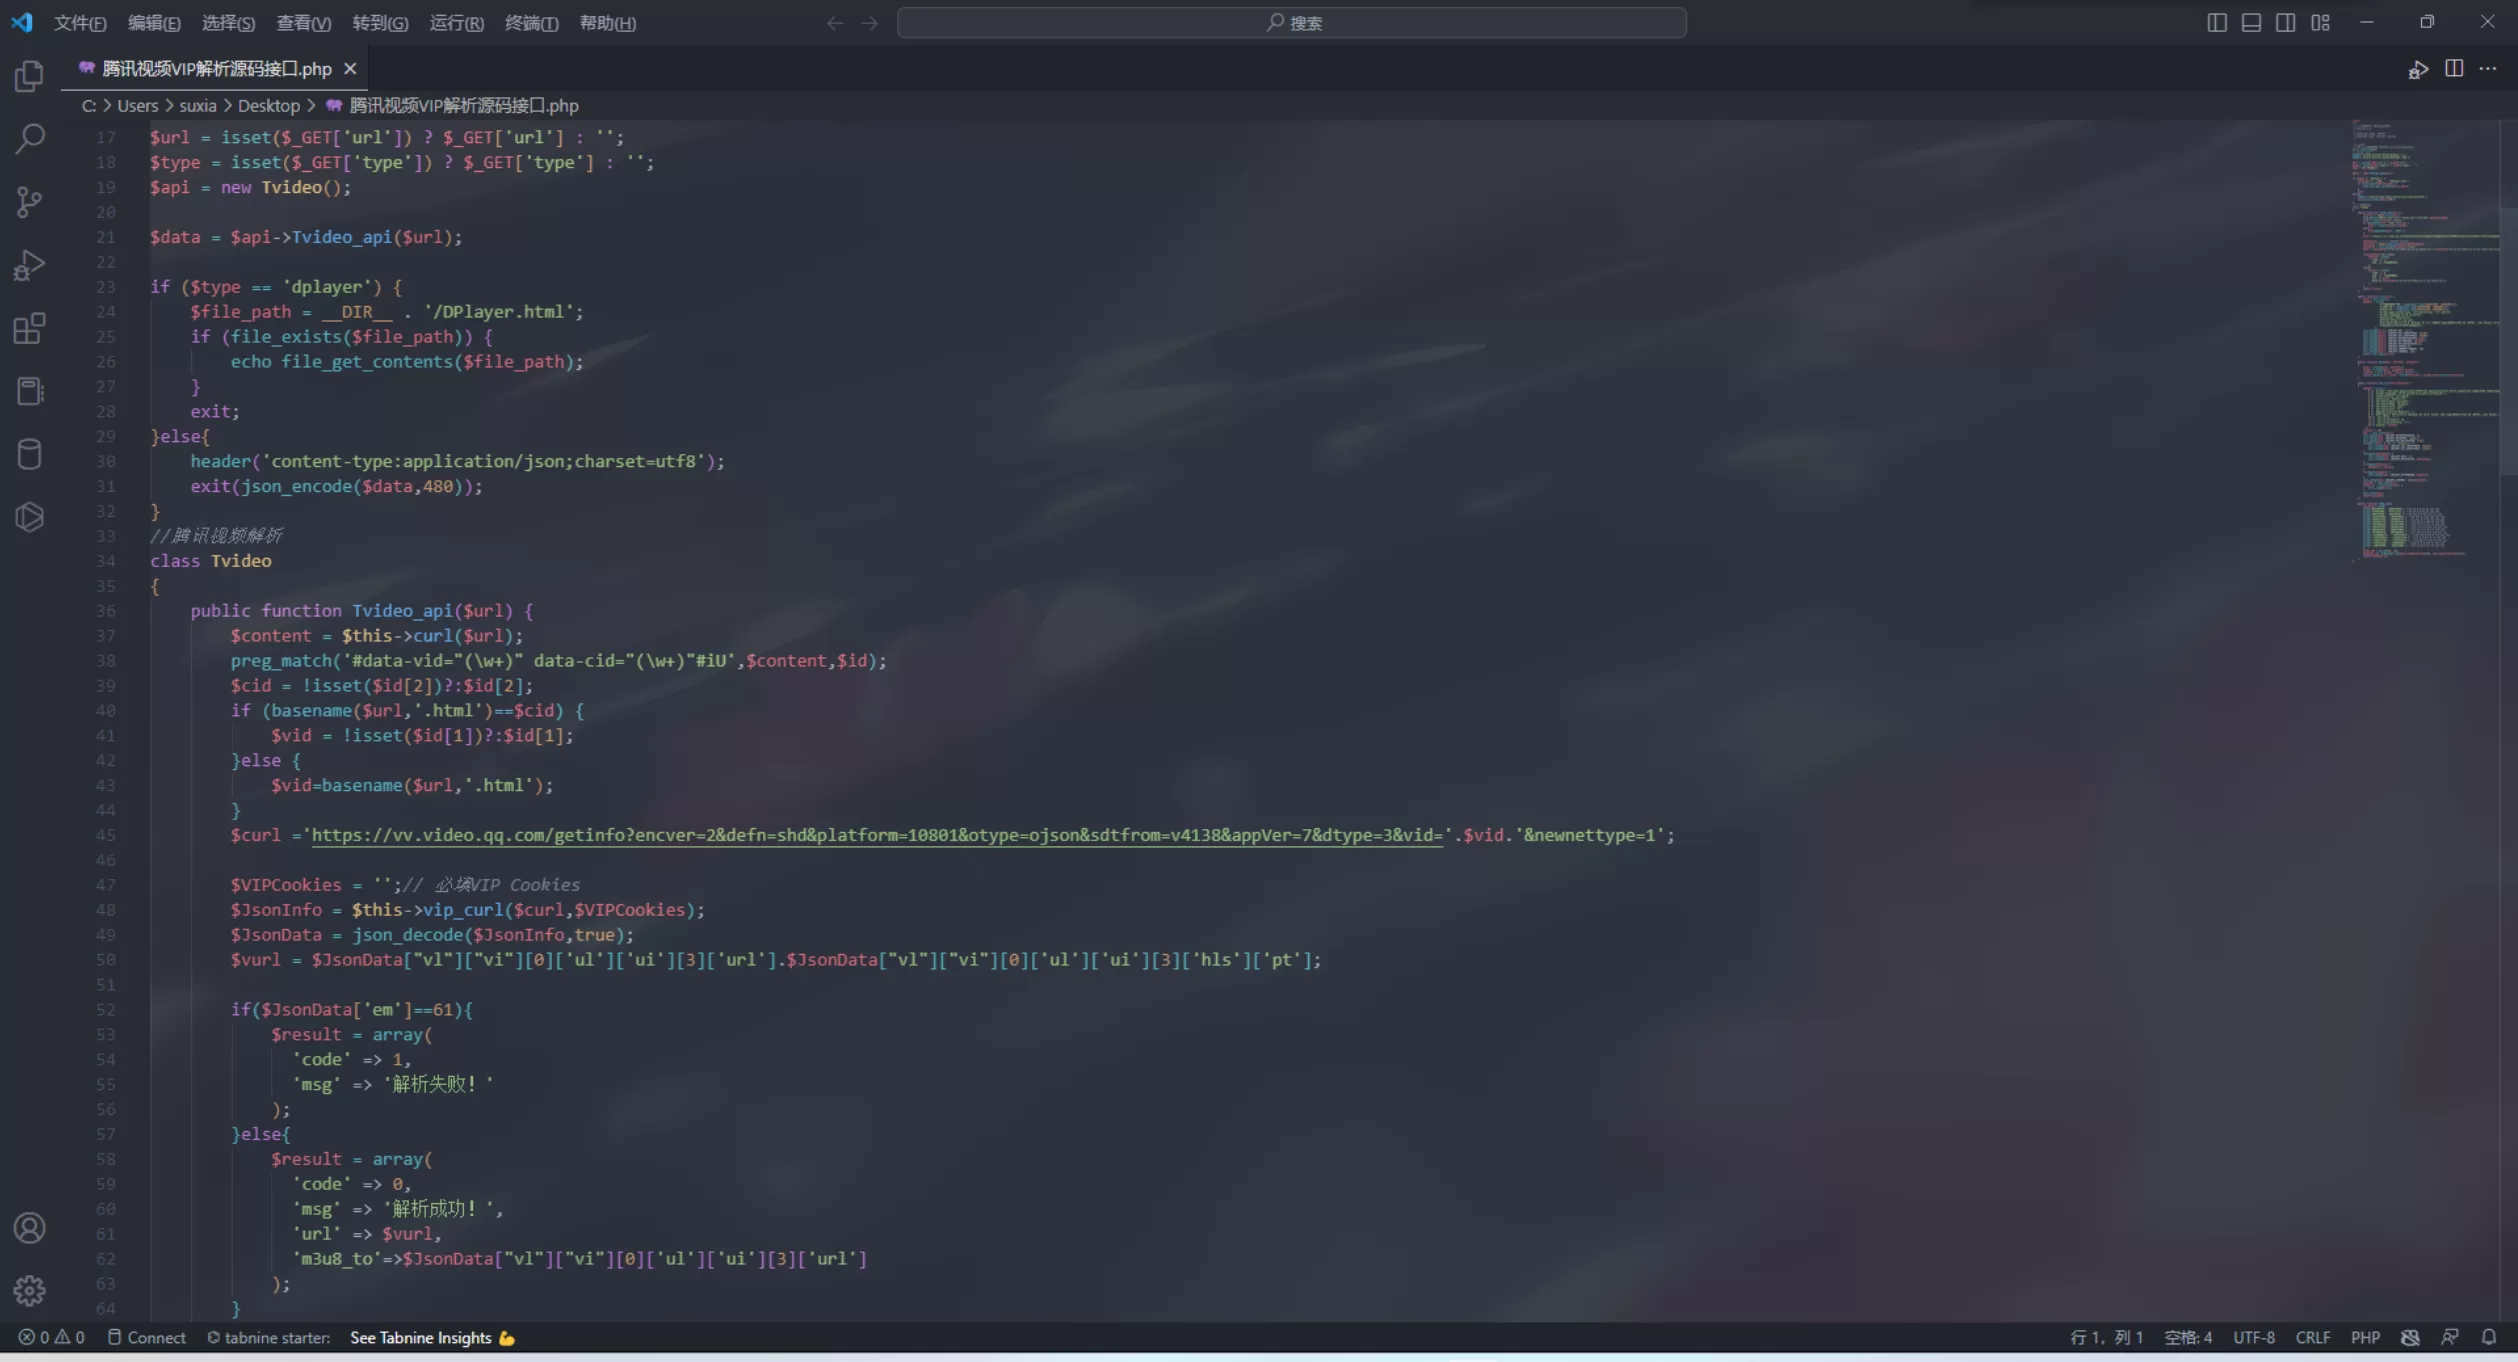
Task: Open the PHP language mode selector
Action: click(x=2364, y=1337)
